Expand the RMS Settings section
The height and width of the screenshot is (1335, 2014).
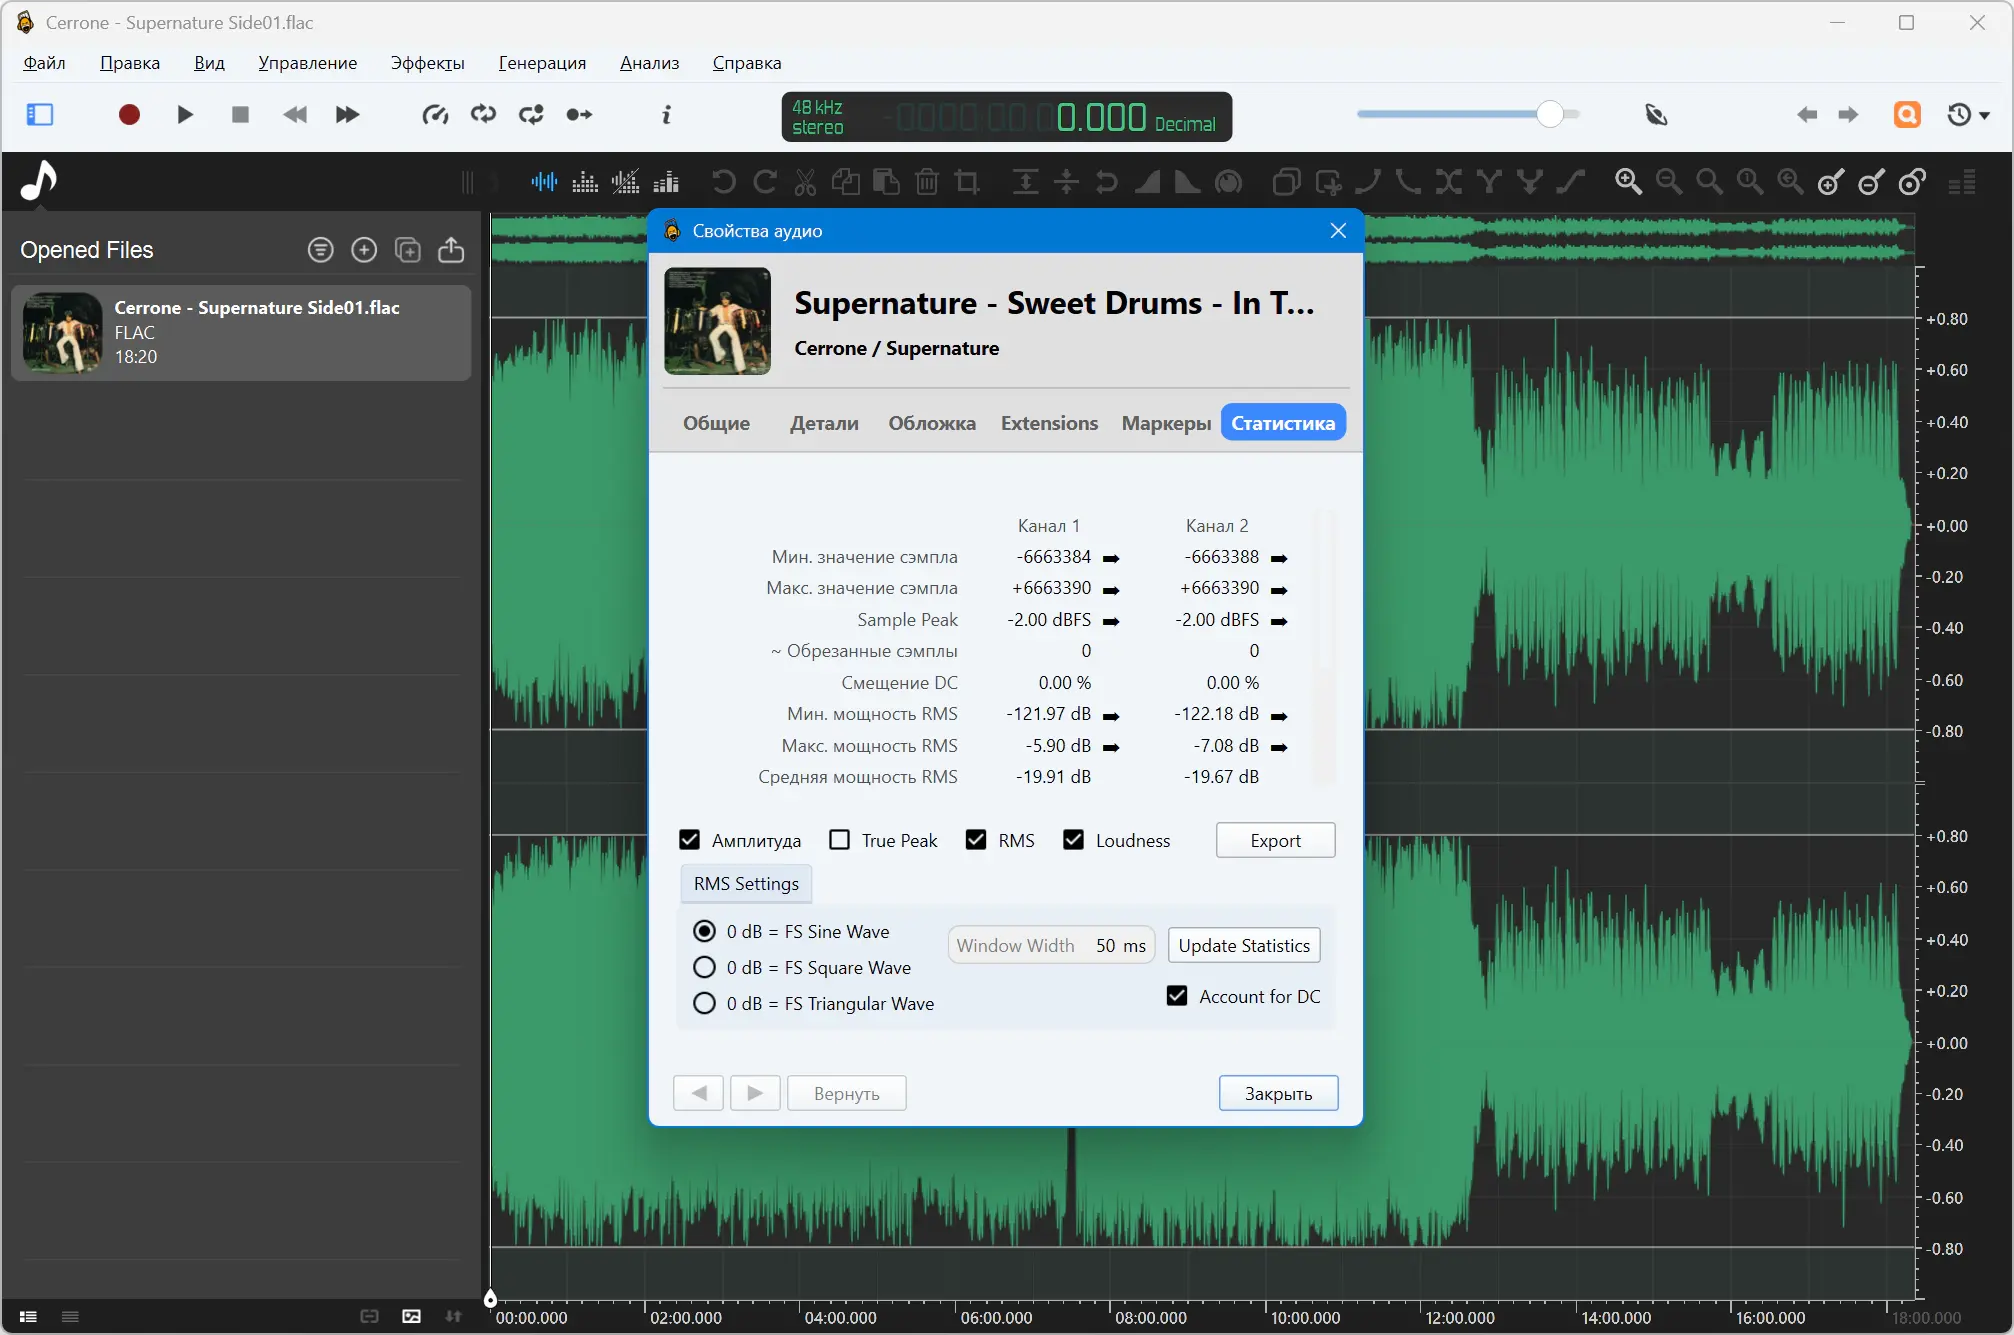click(x=746, y=884)
